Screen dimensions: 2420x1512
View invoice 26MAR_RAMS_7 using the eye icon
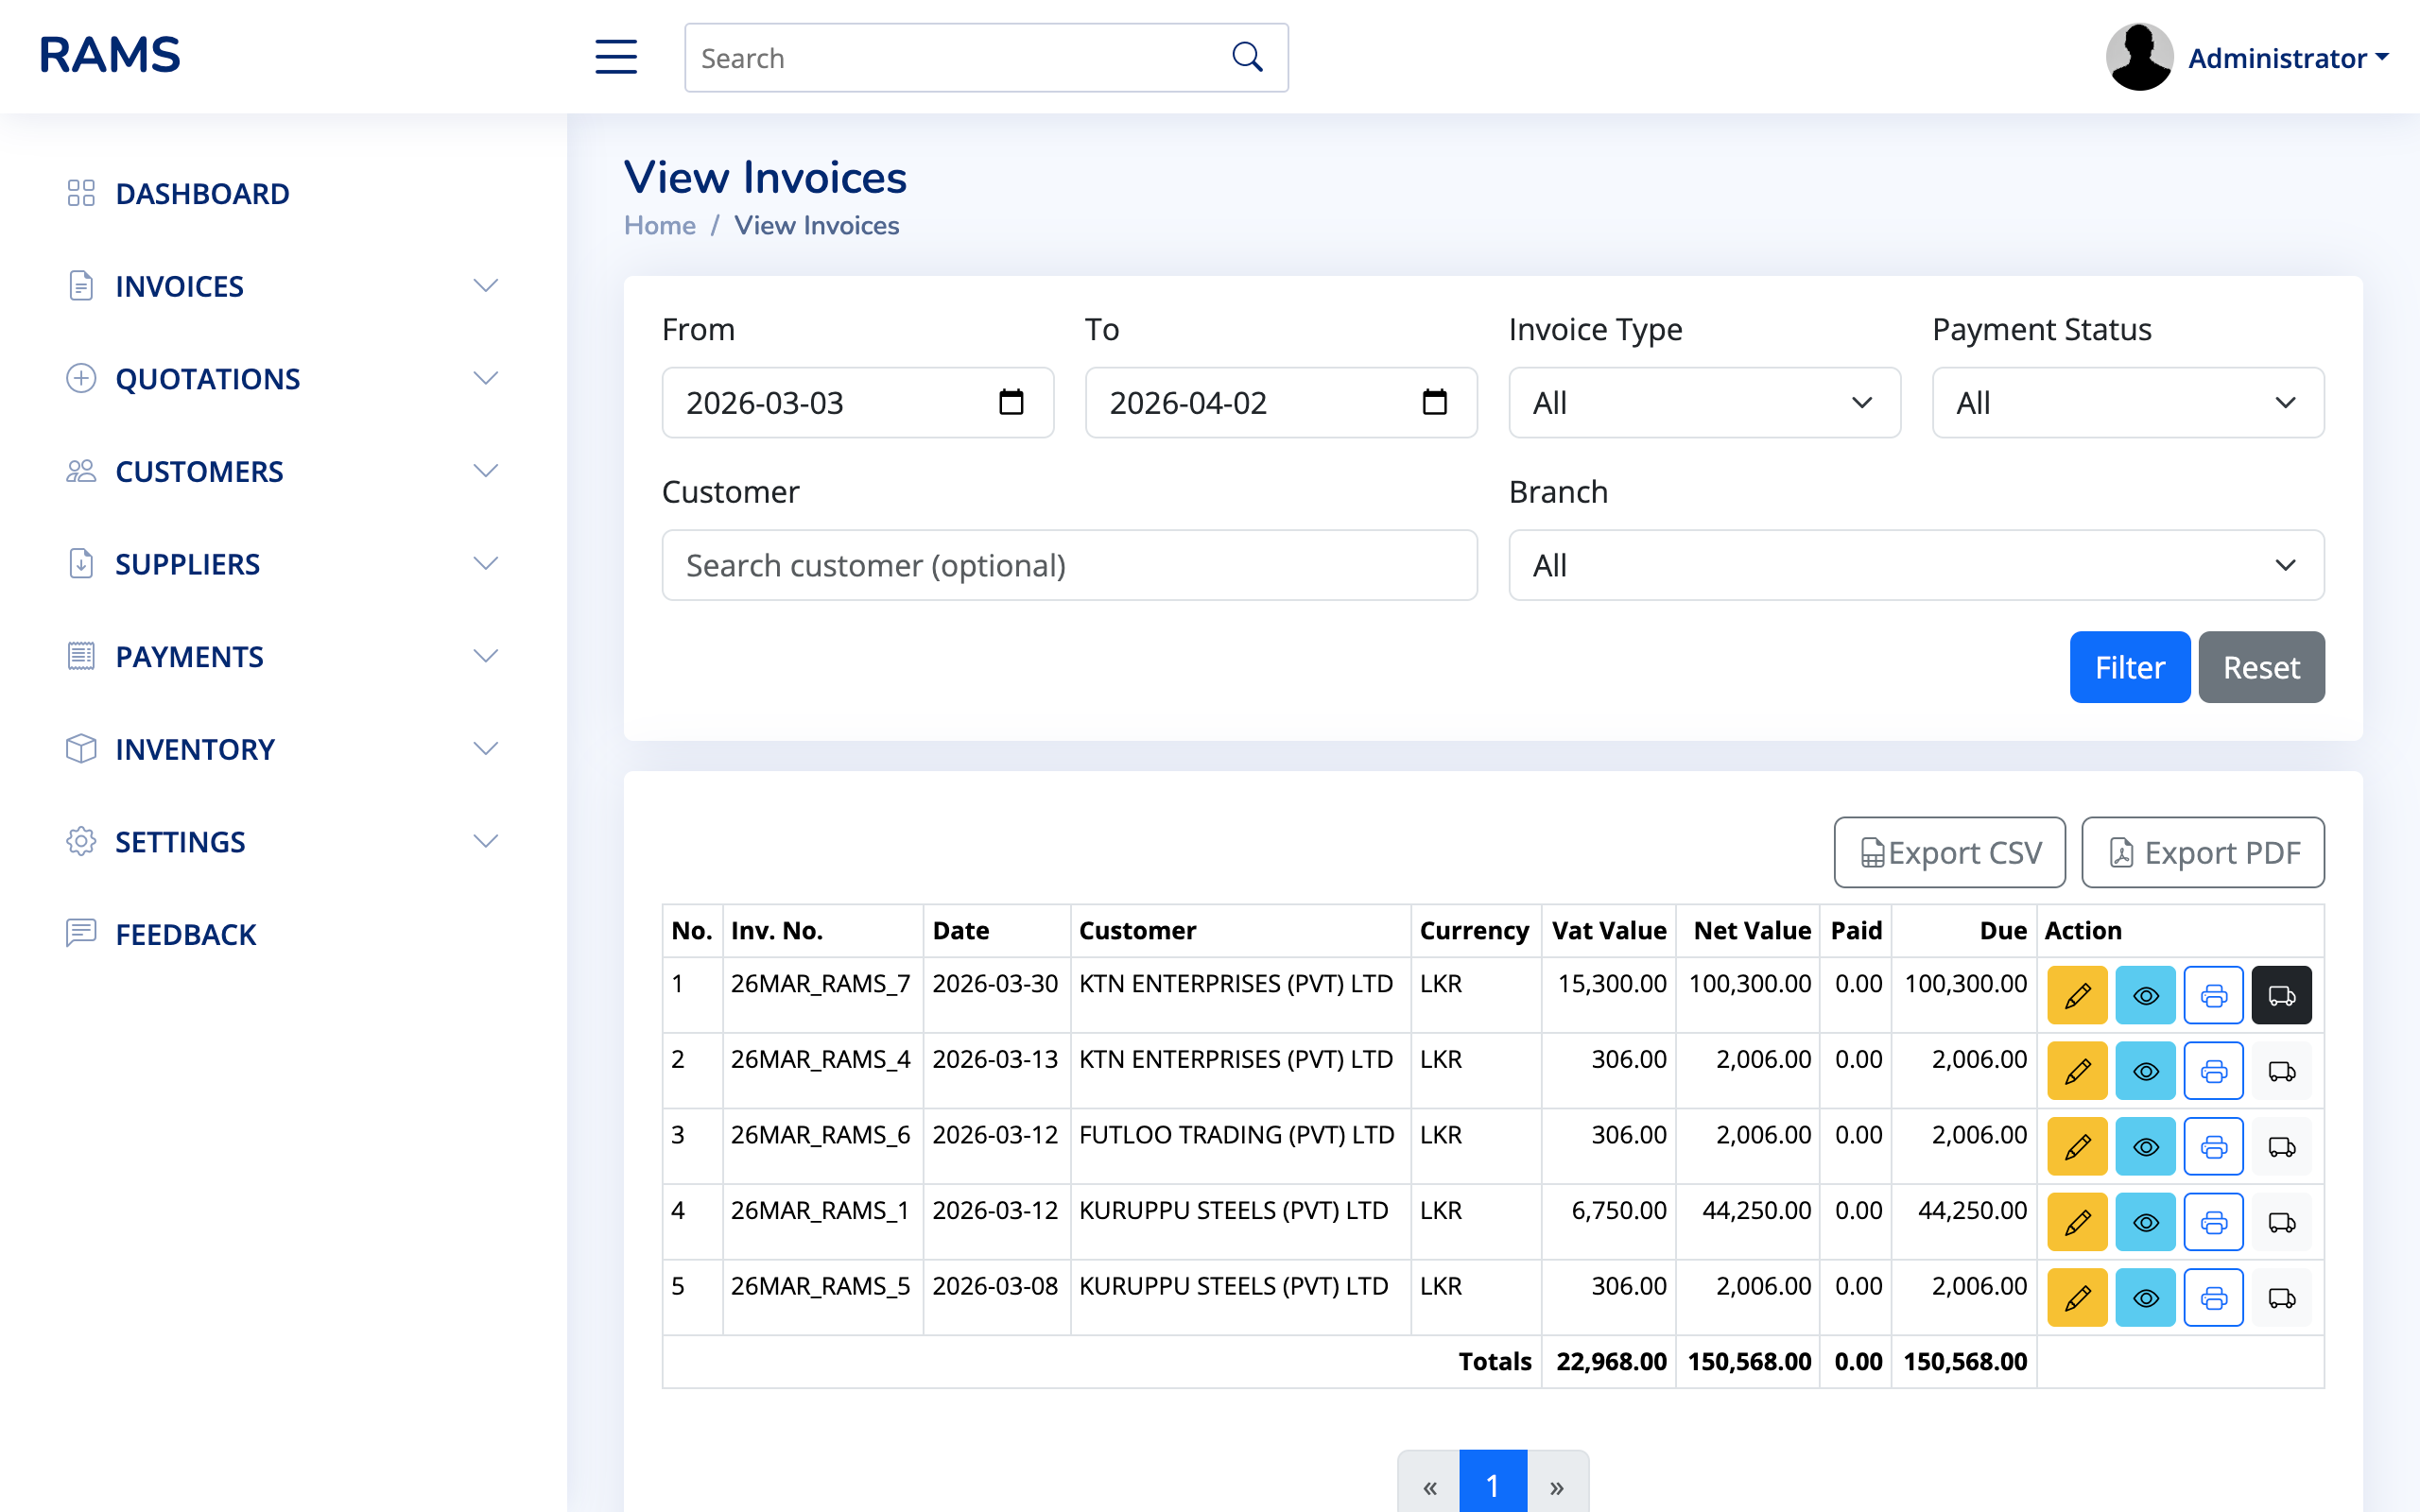pyautogui.click(x=2145, y=995)
